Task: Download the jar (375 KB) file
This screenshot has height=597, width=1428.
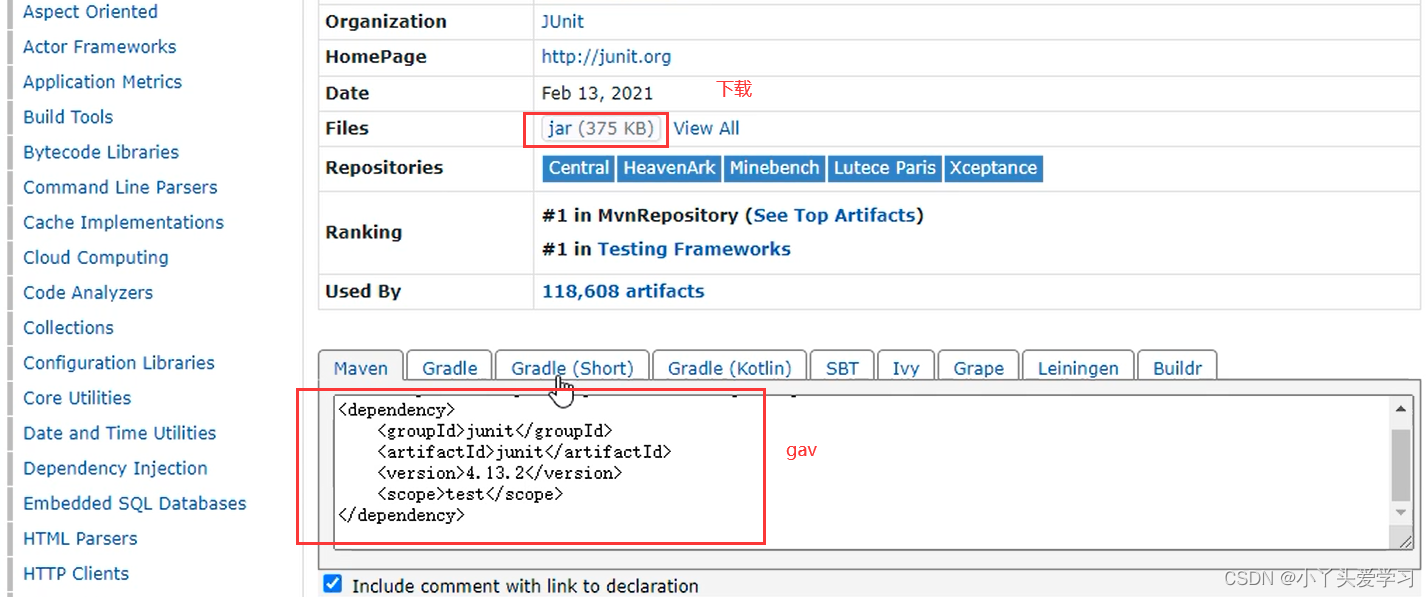Action: point(600,128)
